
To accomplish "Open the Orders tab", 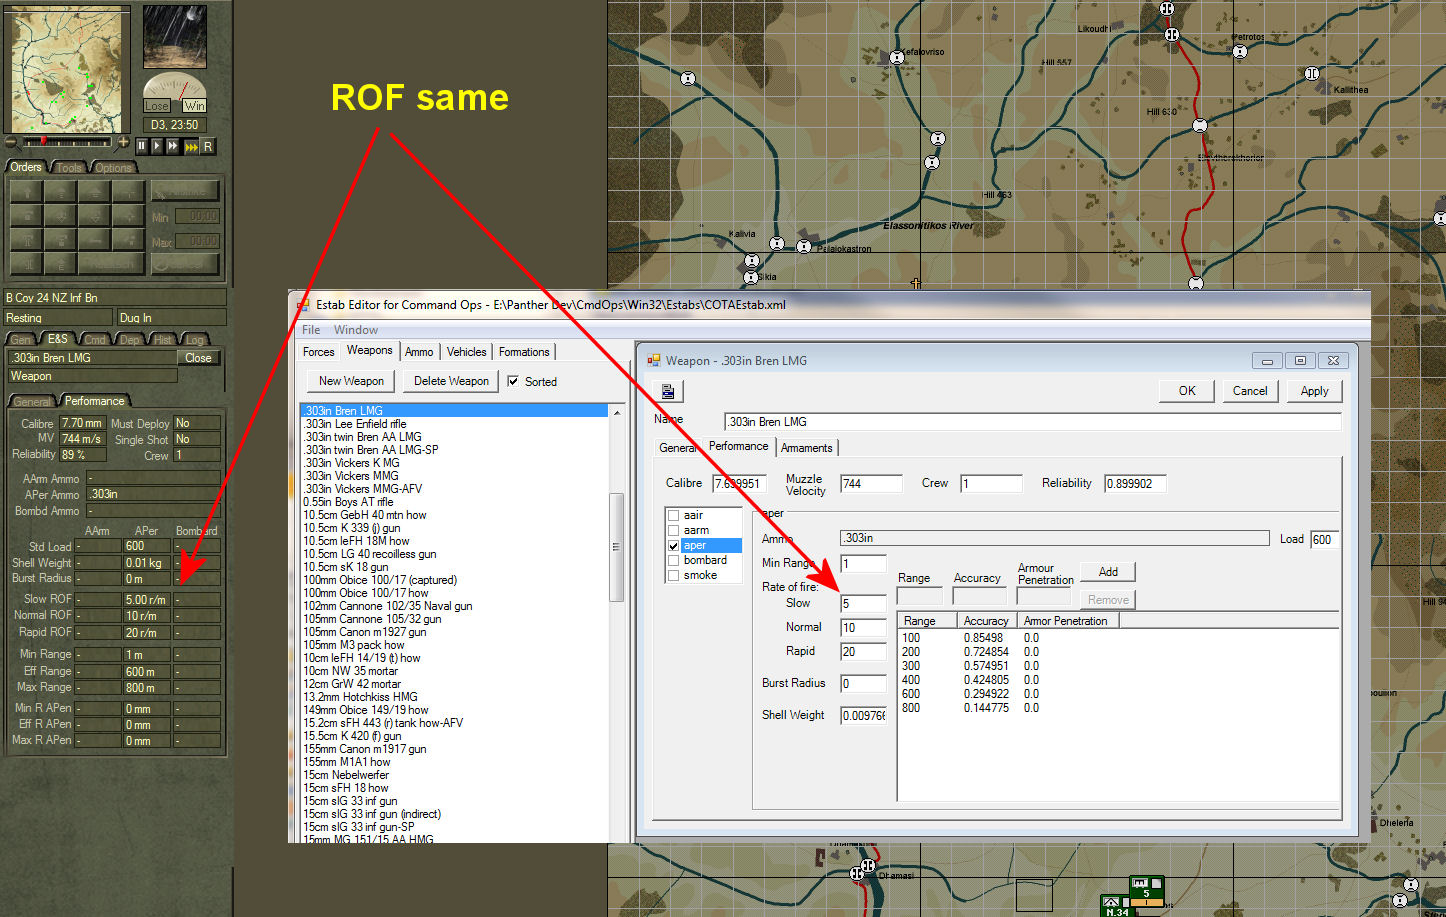I will [26, 167].
